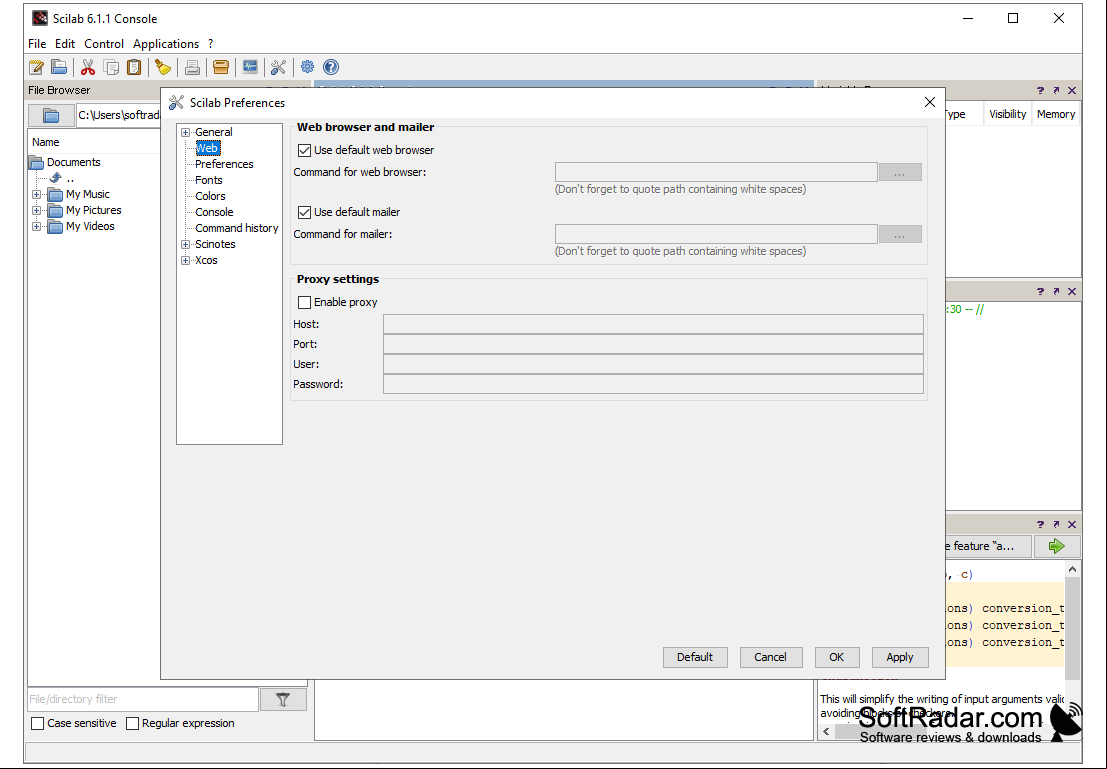Click the Copy toolbar icon
1107x769 pixels.
point(111,67)
